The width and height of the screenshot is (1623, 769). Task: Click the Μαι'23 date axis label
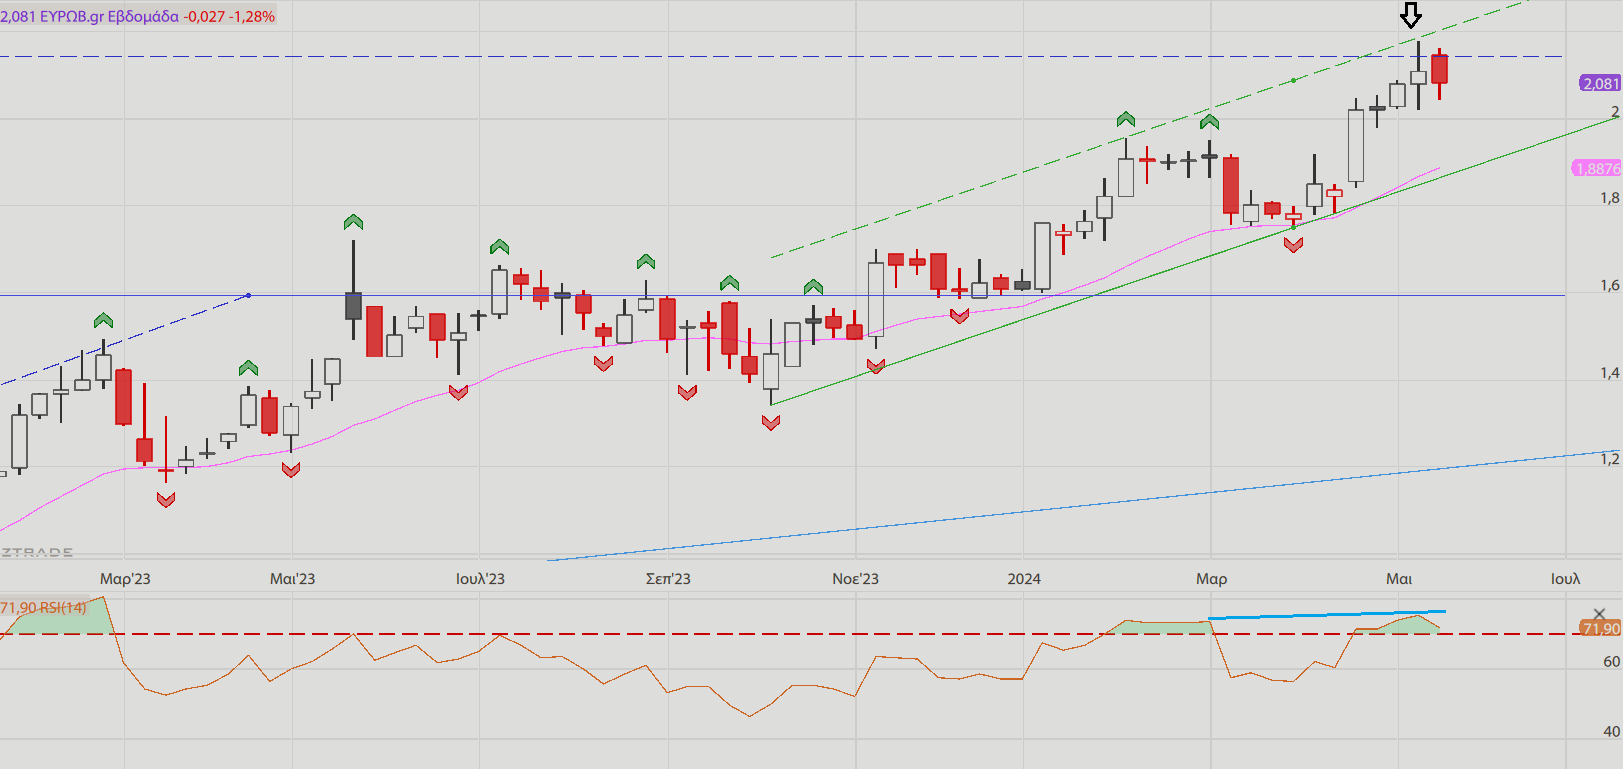pyautogui.click(x=293, y=579)
